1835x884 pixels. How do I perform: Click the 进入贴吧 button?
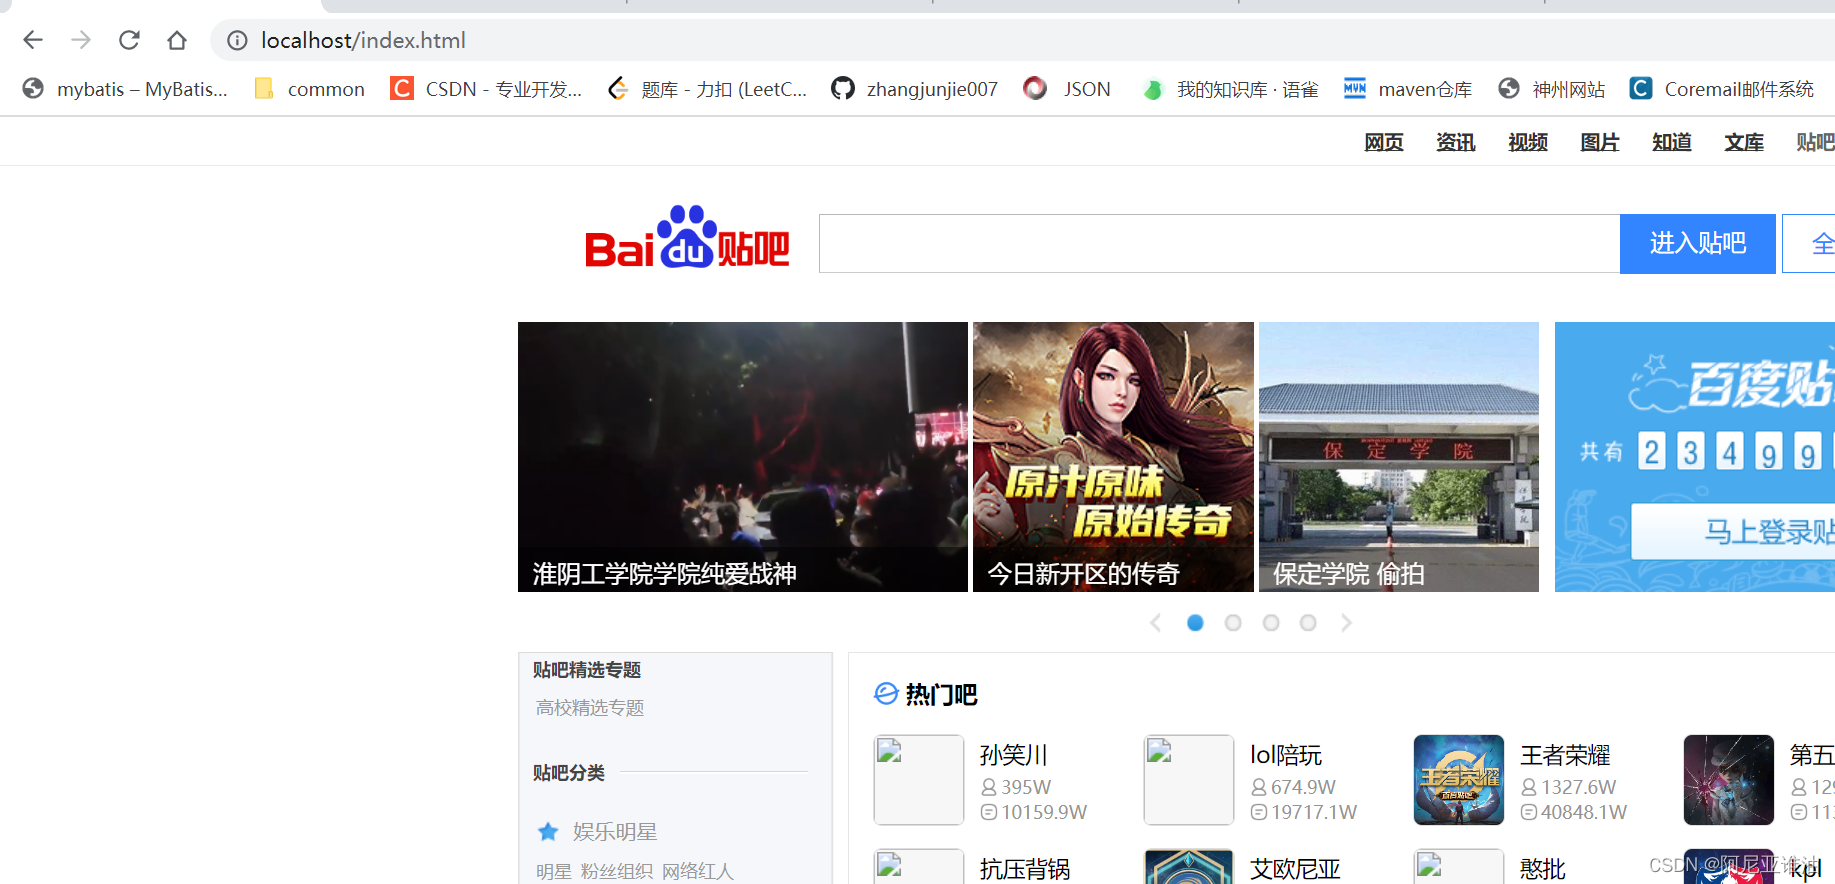(x=1698, y=243)
